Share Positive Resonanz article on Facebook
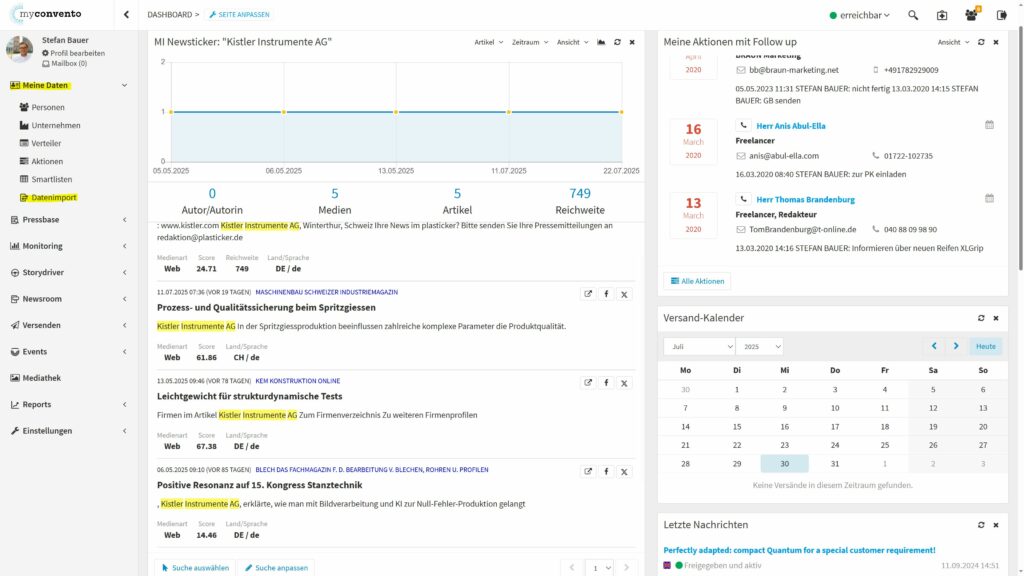The image size is (1024, 576). [606, 472]
